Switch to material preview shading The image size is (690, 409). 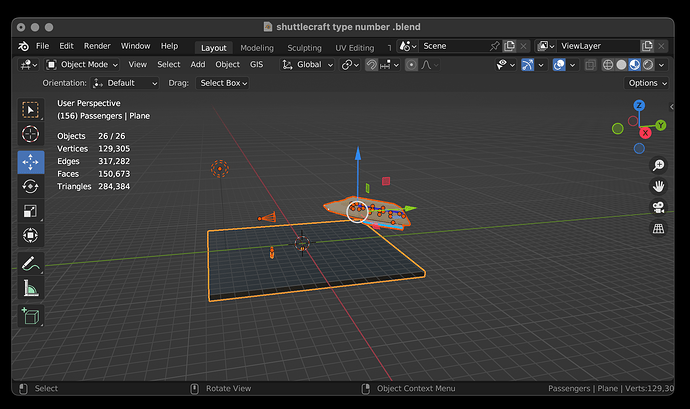[x=635, y=65]
